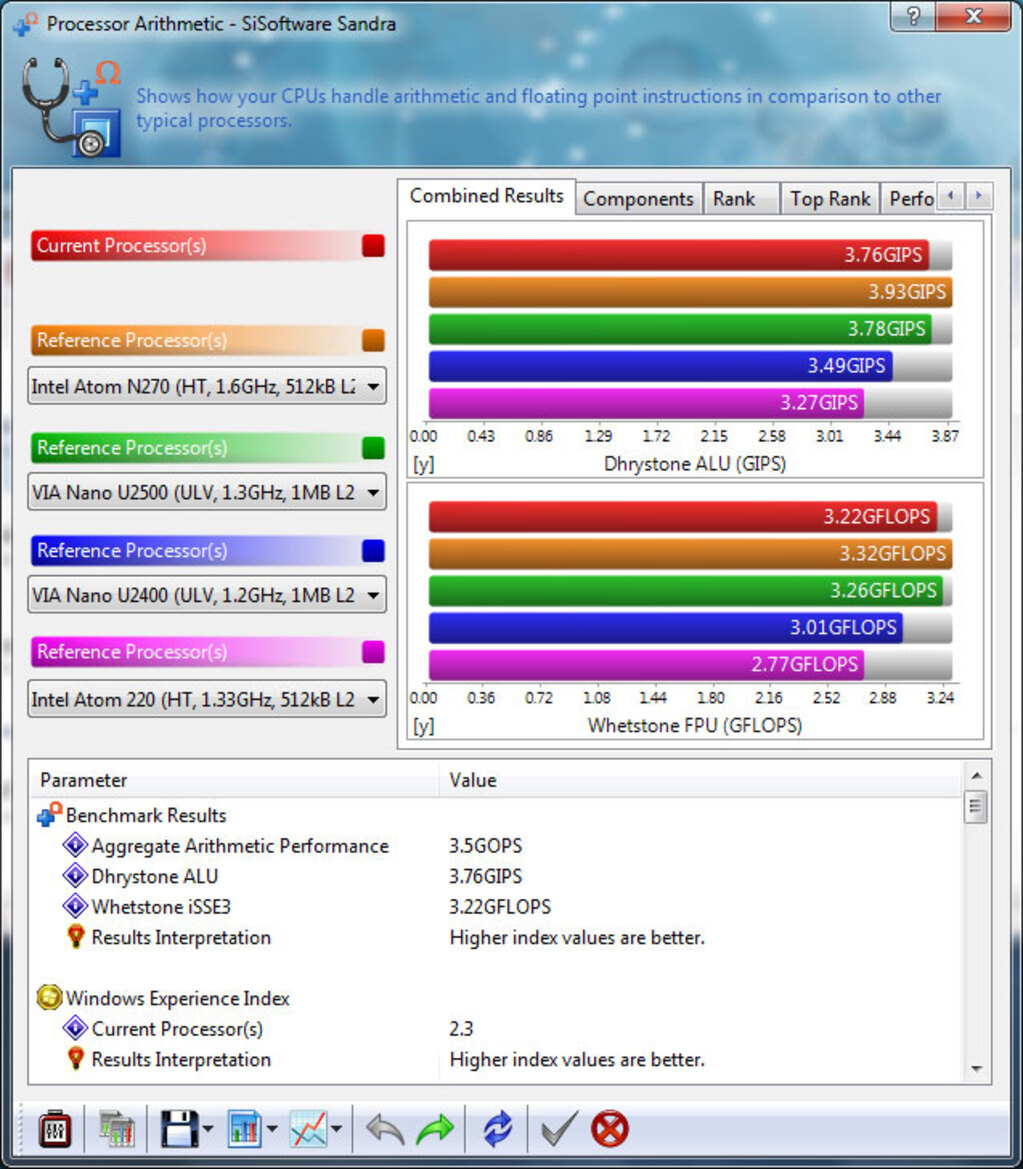Click the 3.5GOPS aggregate value
The image size is (1023, 1169).
(485, 845)
